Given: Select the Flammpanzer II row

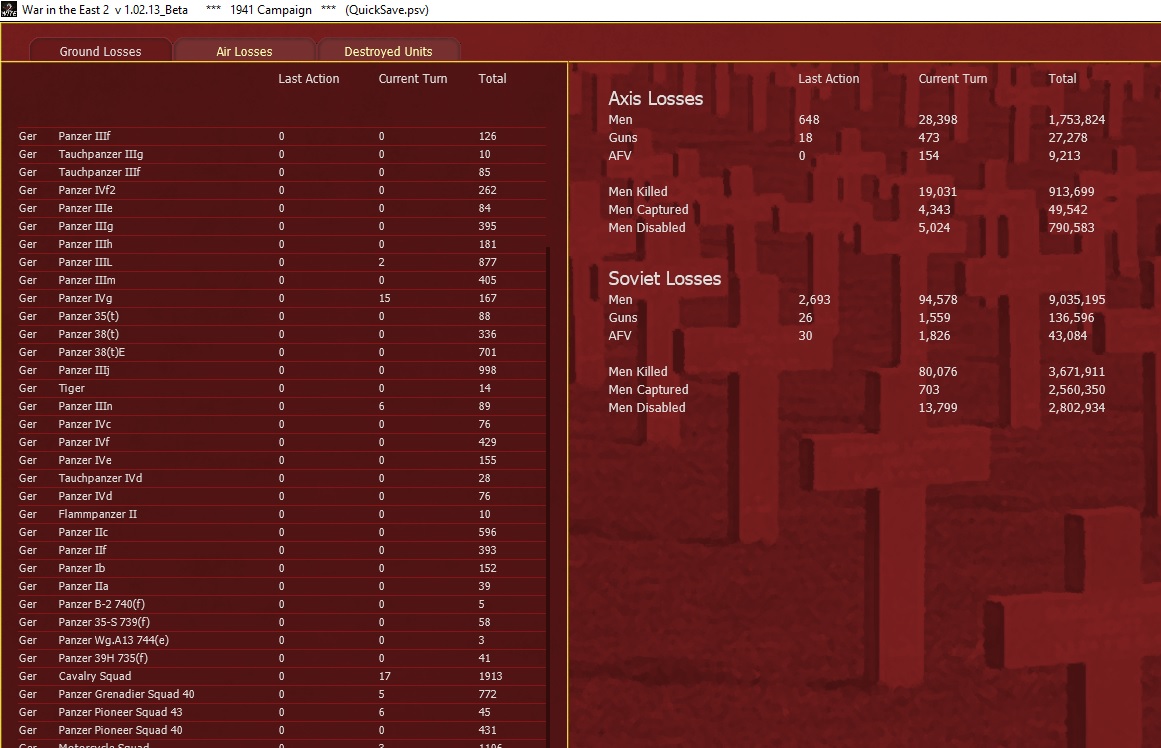Looking at the screenshot, I should pos(282,514).
